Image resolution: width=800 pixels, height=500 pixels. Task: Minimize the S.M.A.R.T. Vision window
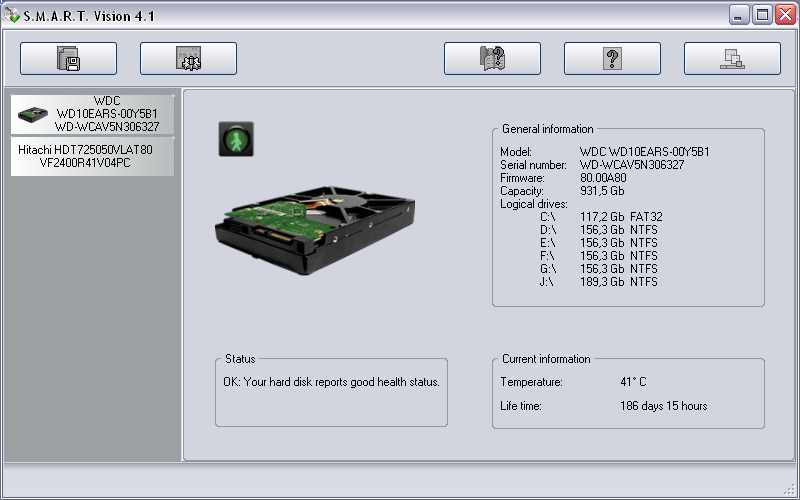coord(738,15)
